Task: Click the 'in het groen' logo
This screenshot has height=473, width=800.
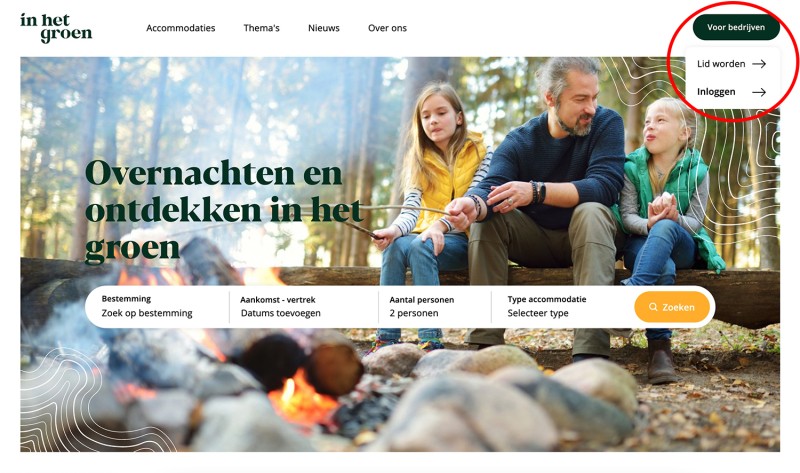Action: pos(56,28)
